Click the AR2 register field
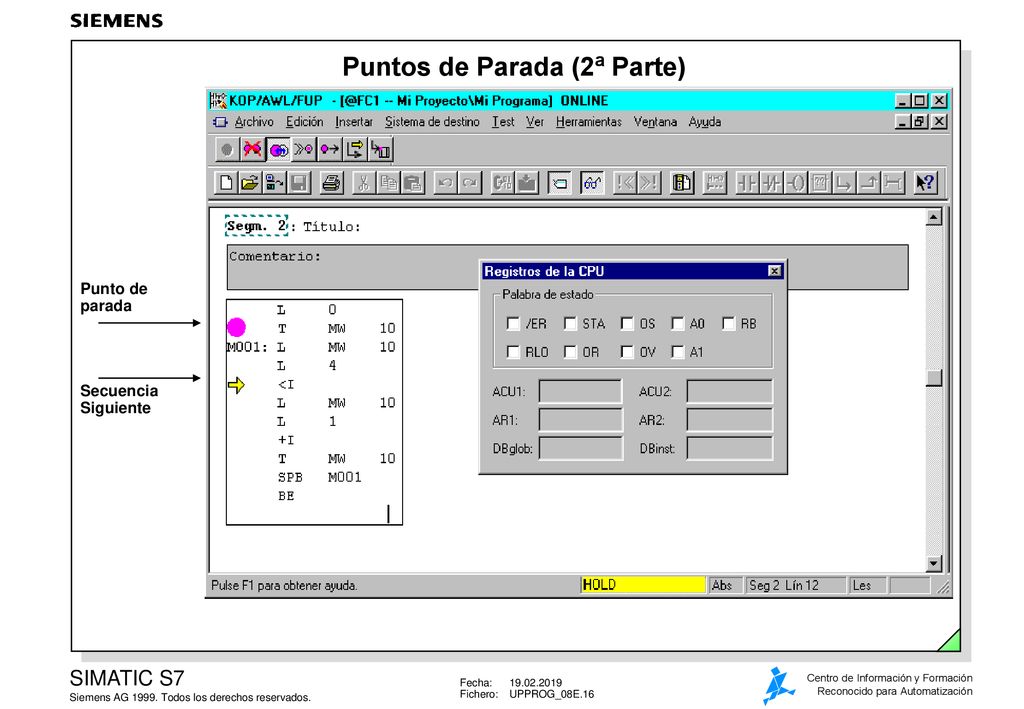Screen dimensions: 1024x709 729,420
